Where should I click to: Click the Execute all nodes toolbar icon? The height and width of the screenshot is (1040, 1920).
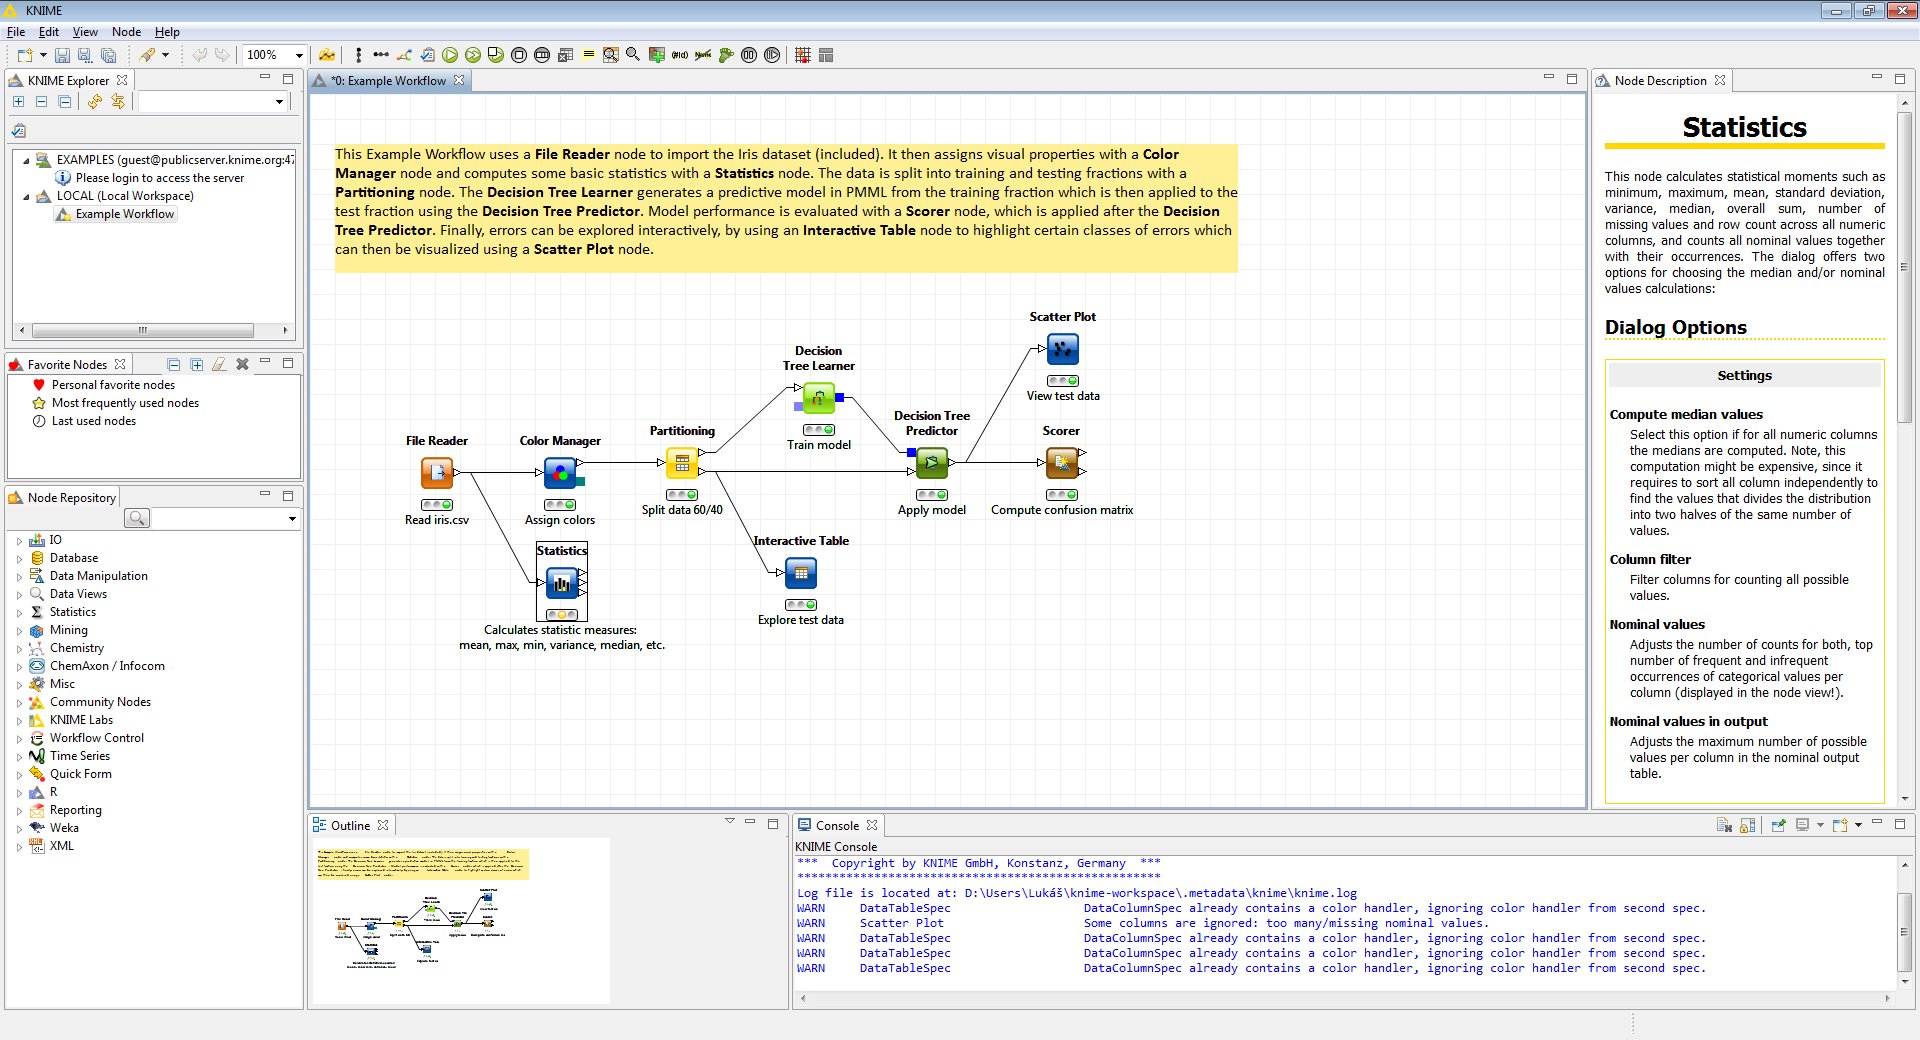pyautogui.click(x=473, y=55)
